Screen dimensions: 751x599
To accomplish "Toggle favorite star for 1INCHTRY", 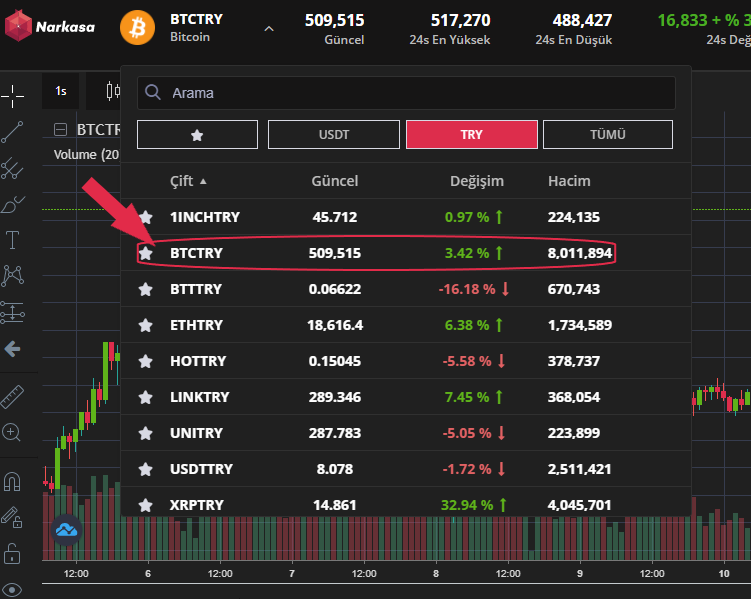I will [146, 217].
